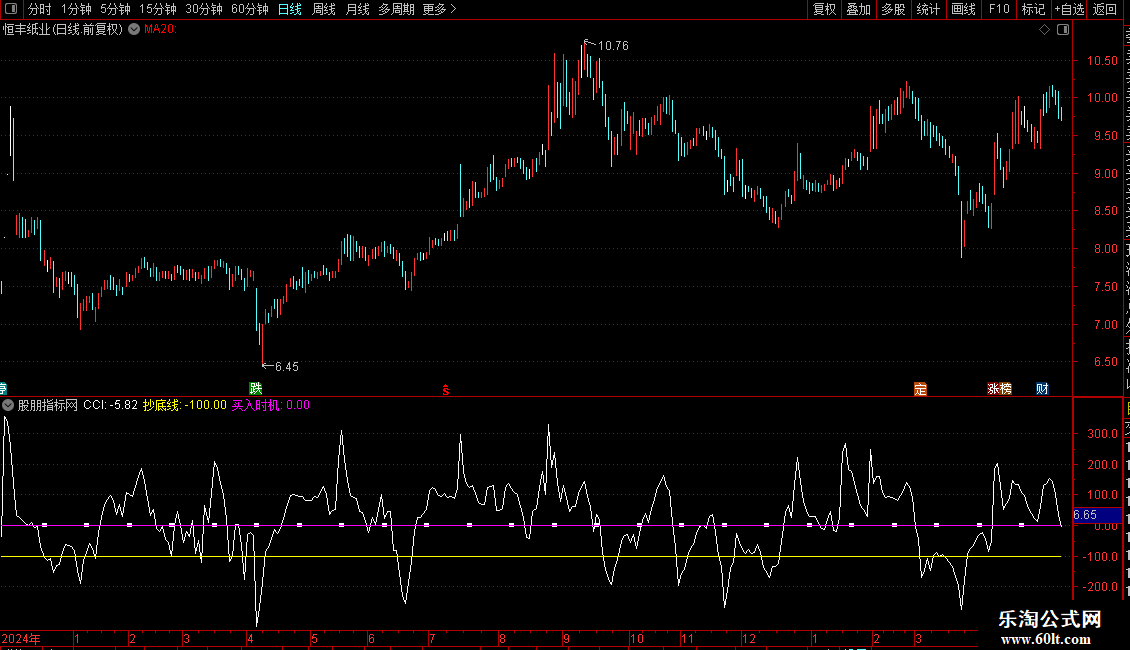Screen dimensions: 1130x650
Task: Click the 统计 statistics button
Action: [928, 9]
